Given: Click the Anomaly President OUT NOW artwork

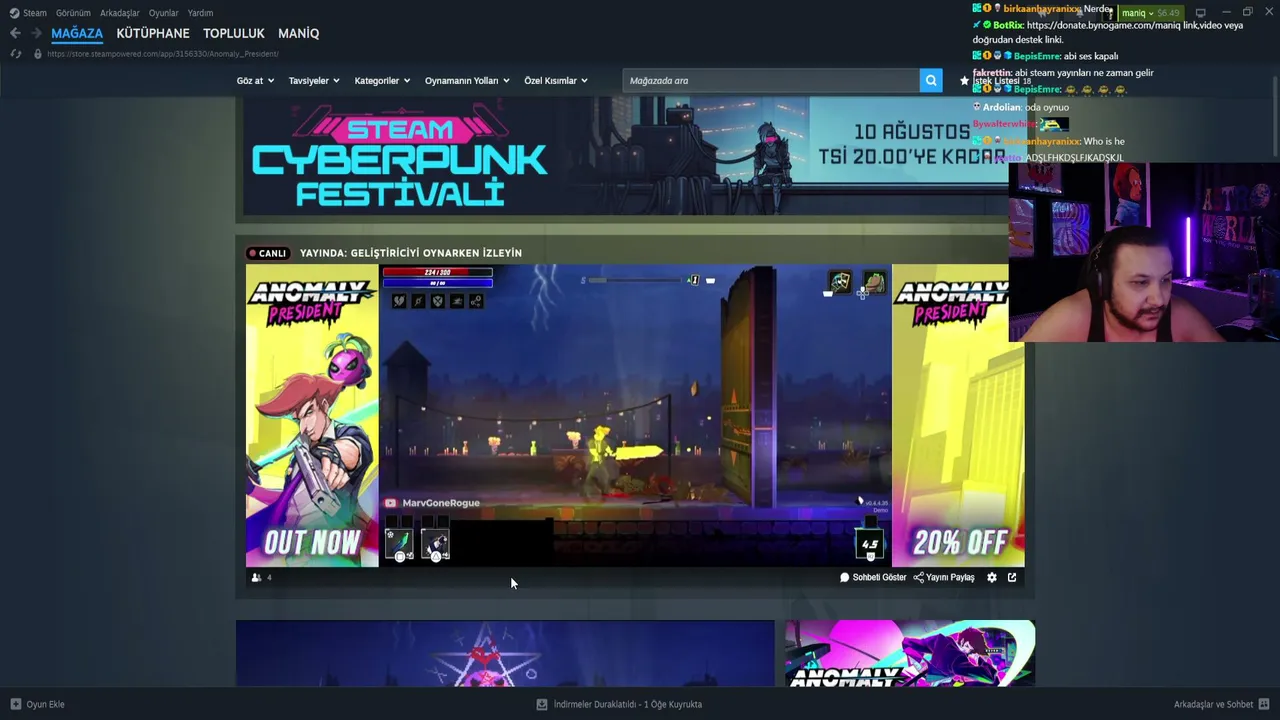Looking at the screenshot, I should [x=312, y=415].
